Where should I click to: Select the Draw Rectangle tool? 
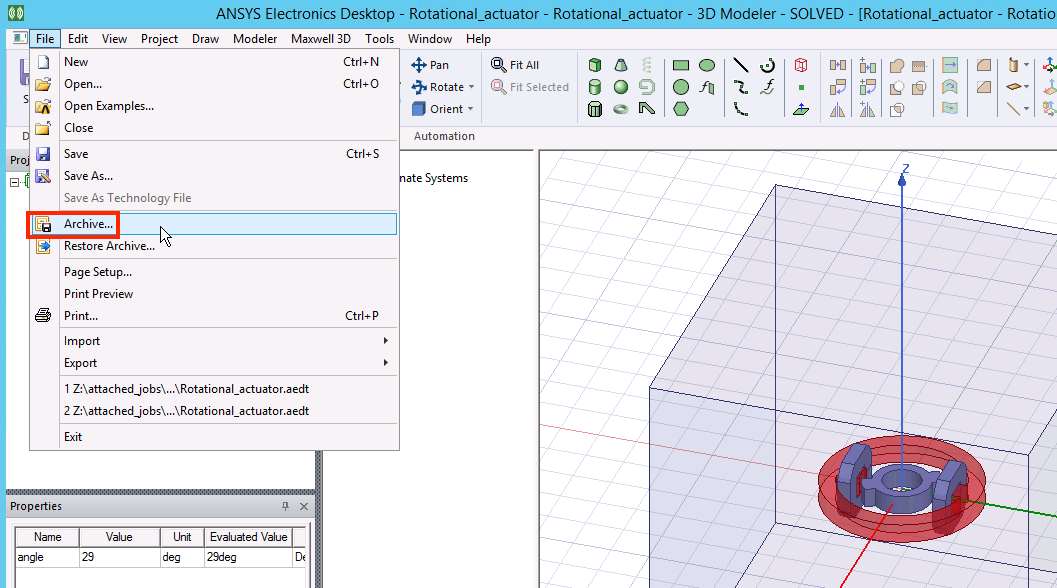tap(681, 65)
